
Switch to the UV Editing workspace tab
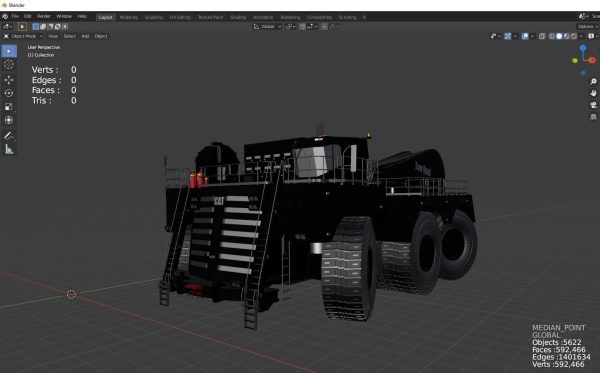tap(180, 17)
